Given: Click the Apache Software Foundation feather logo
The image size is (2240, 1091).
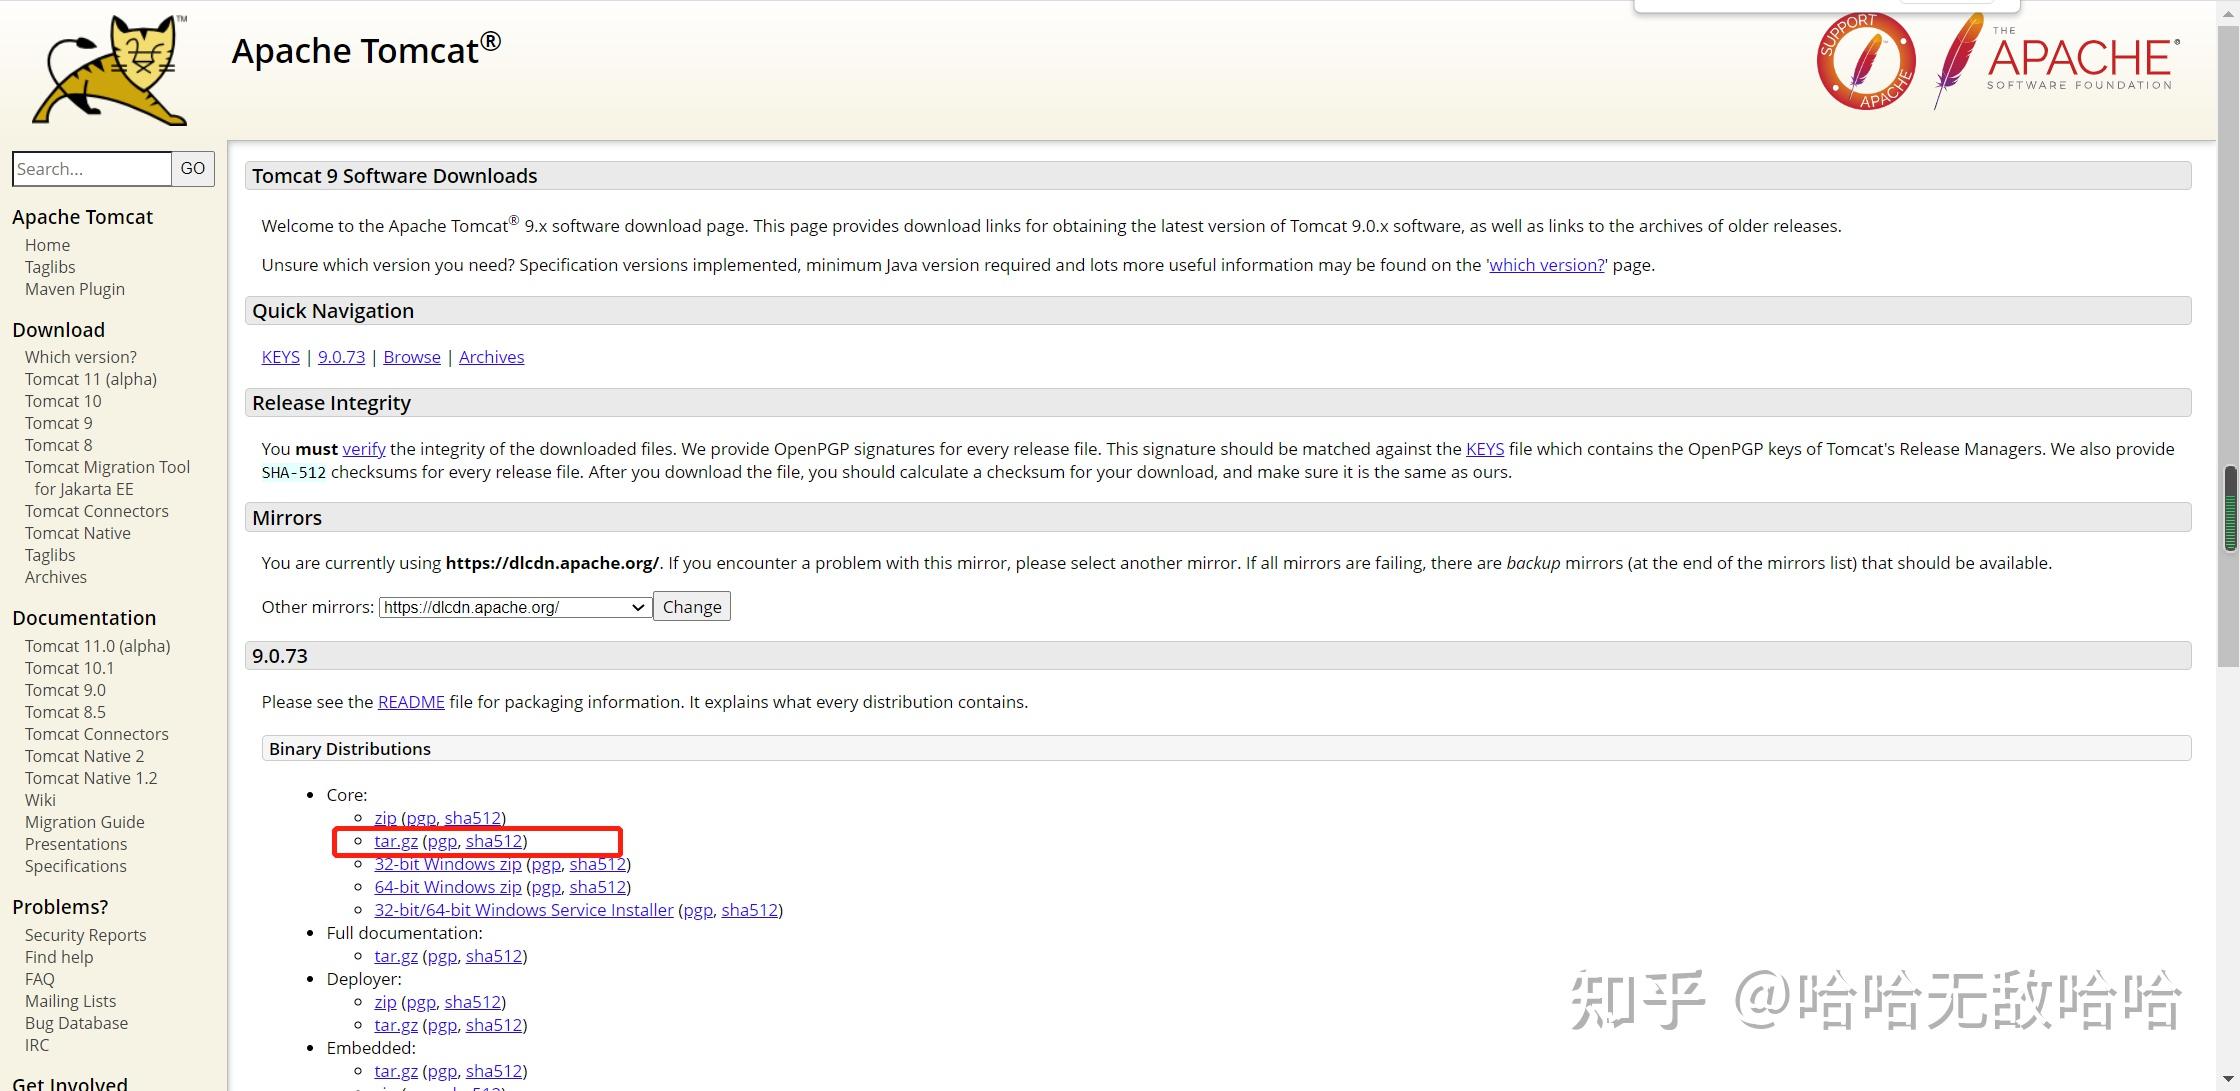Looking at the screenshot, I should (2055, 60).
